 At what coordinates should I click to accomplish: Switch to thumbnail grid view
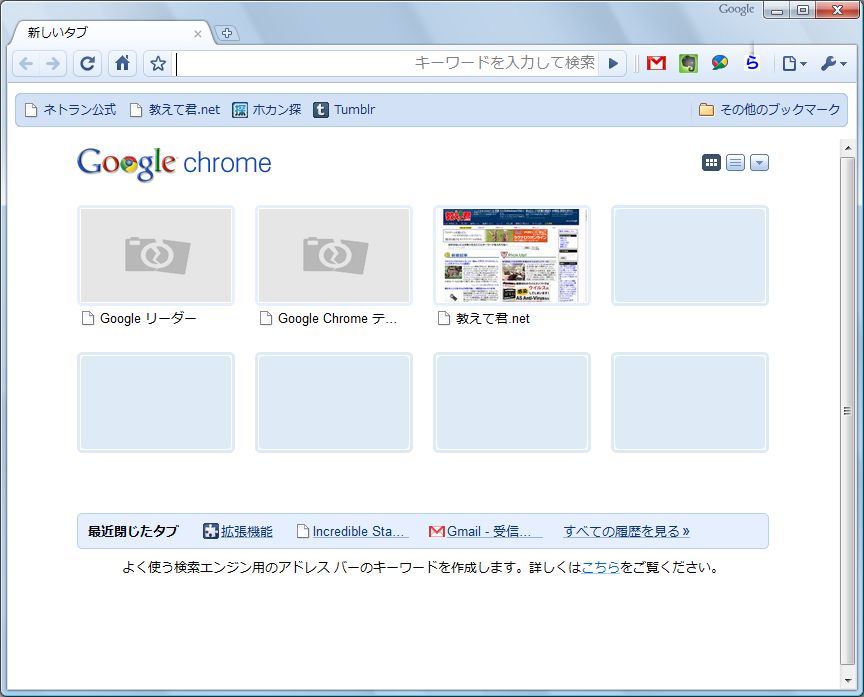tap(711, 163)
